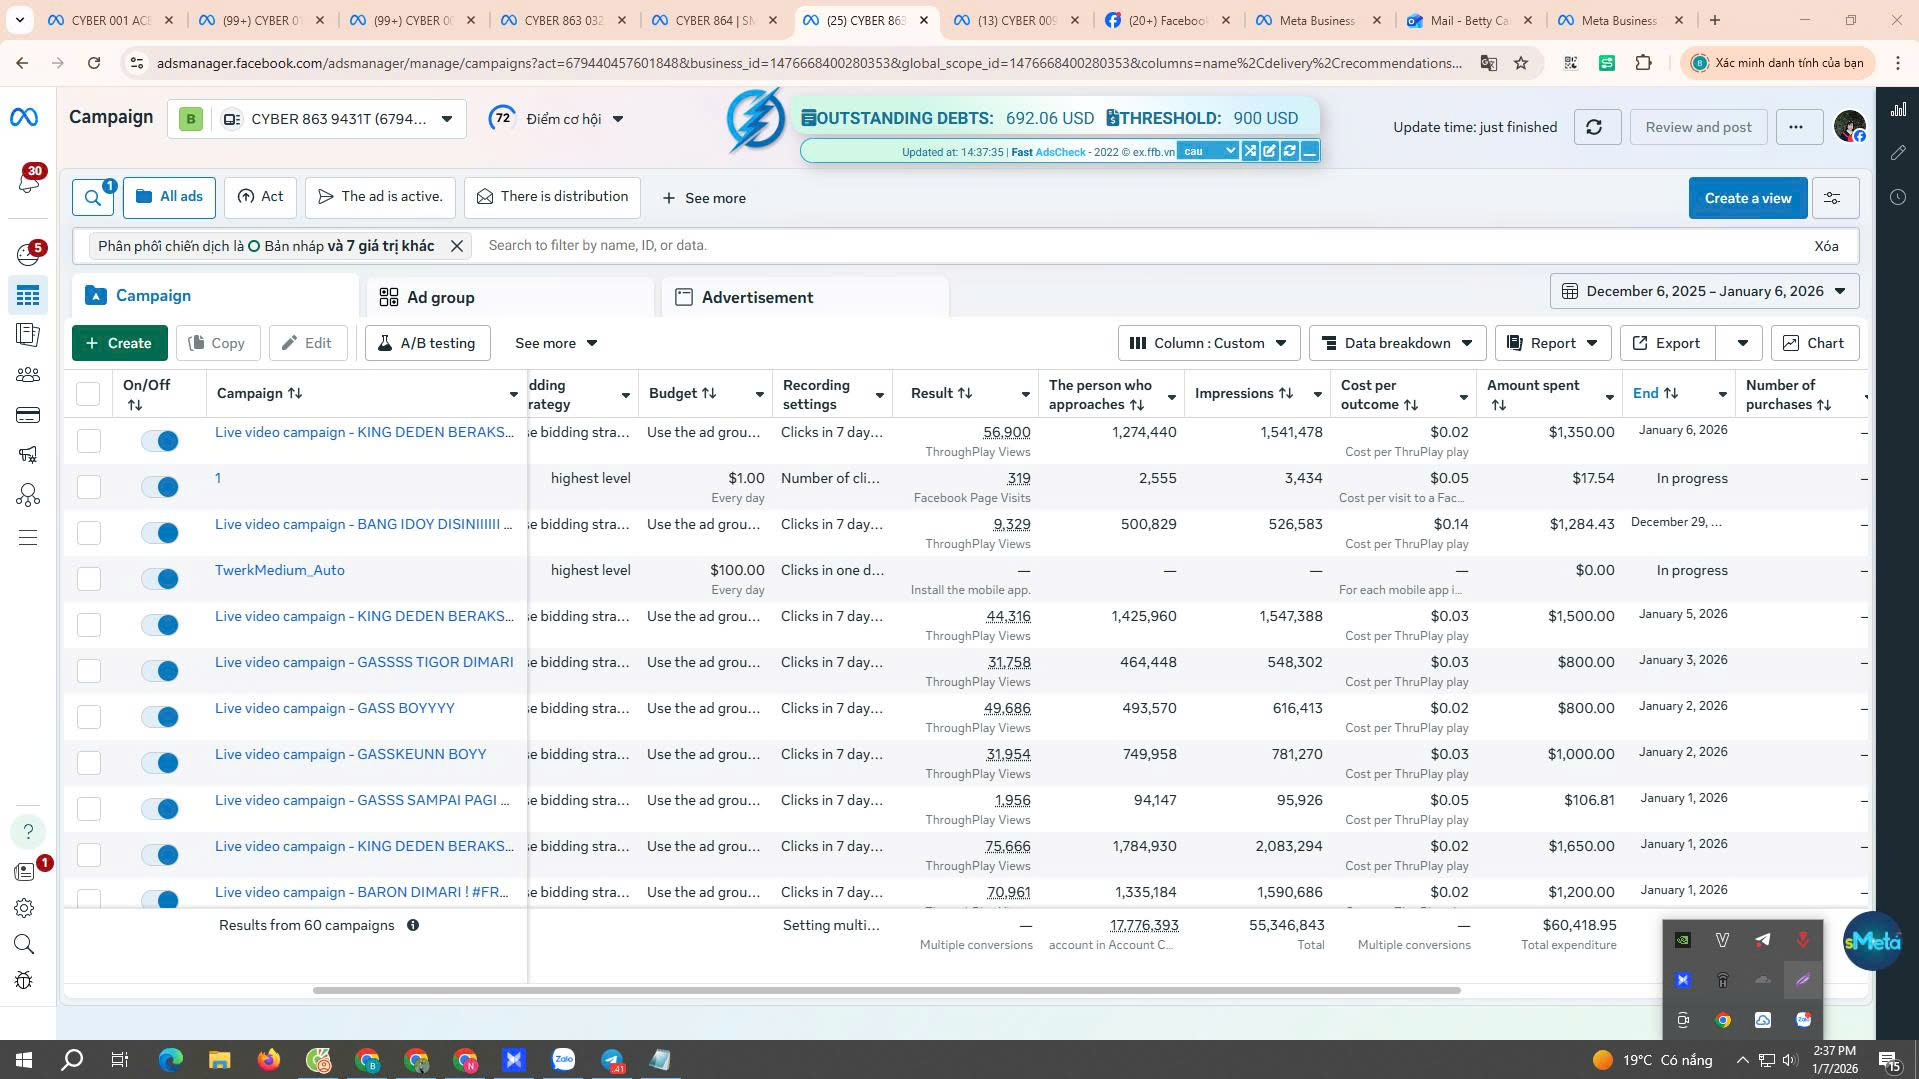The height and width of the screenshot is (1079, 1919).
Task: Open Billing card icon in sidebar
Action: [28, 415]
